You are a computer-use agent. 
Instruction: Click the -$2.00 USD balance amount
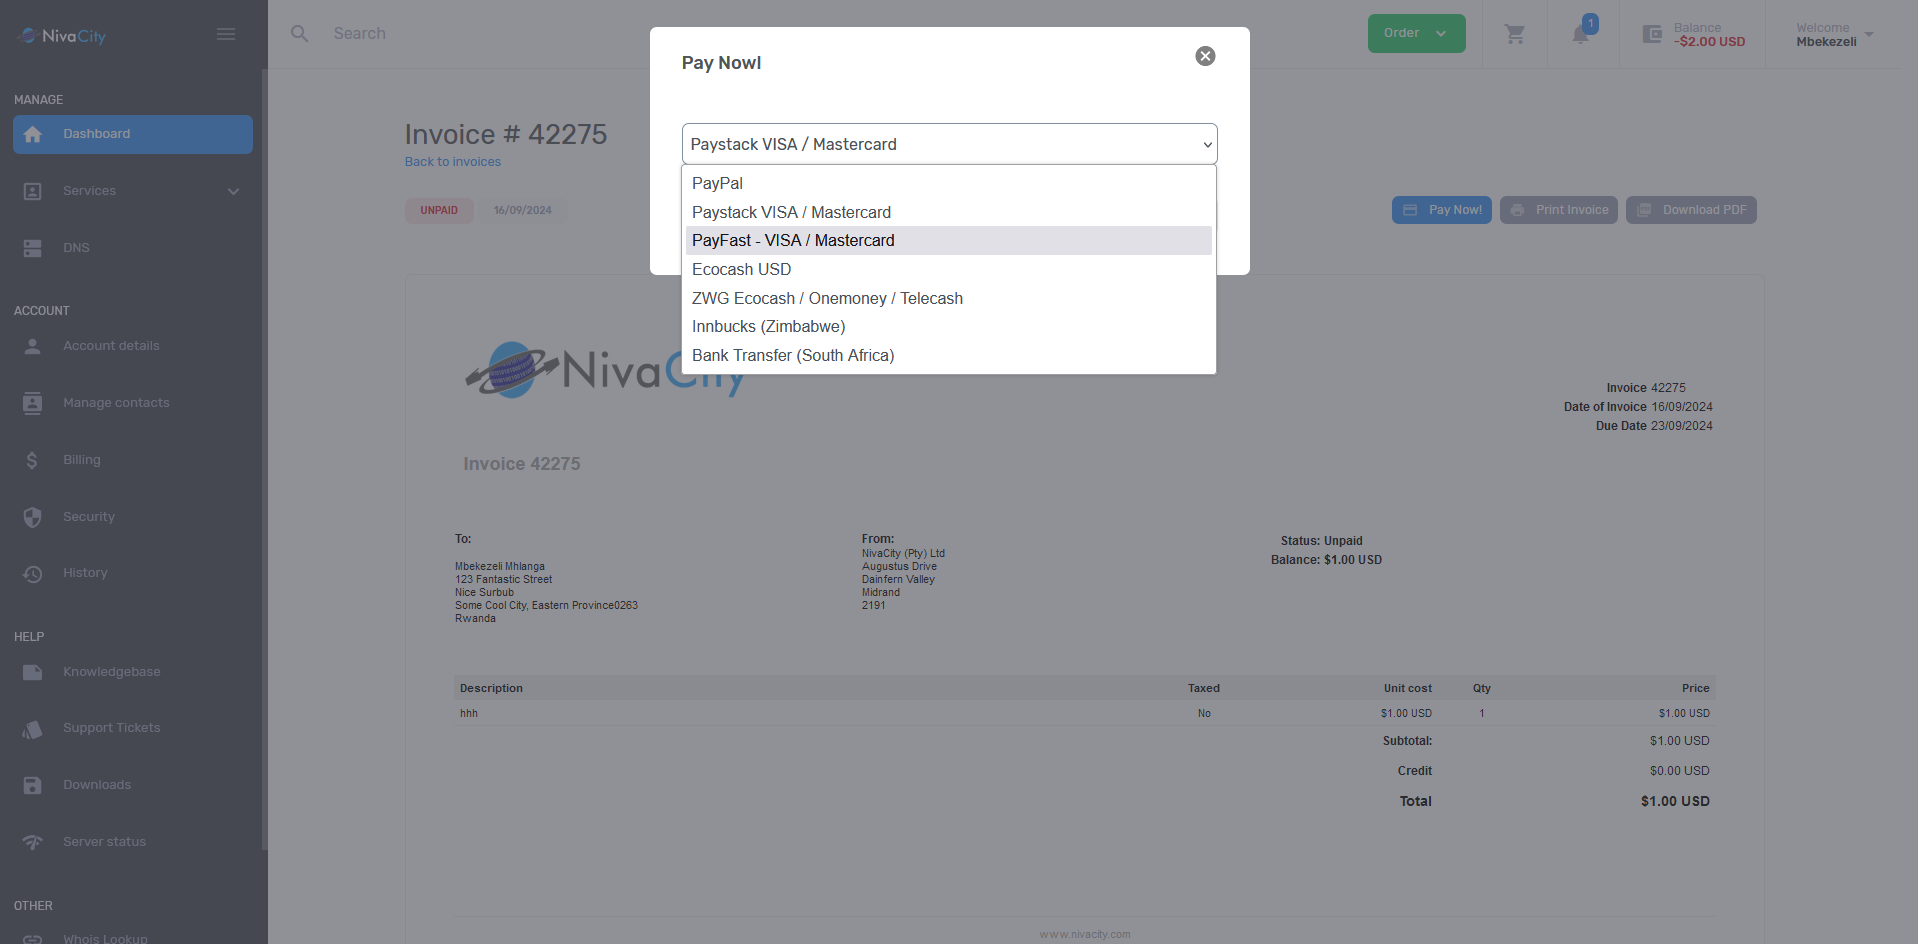1710,42
